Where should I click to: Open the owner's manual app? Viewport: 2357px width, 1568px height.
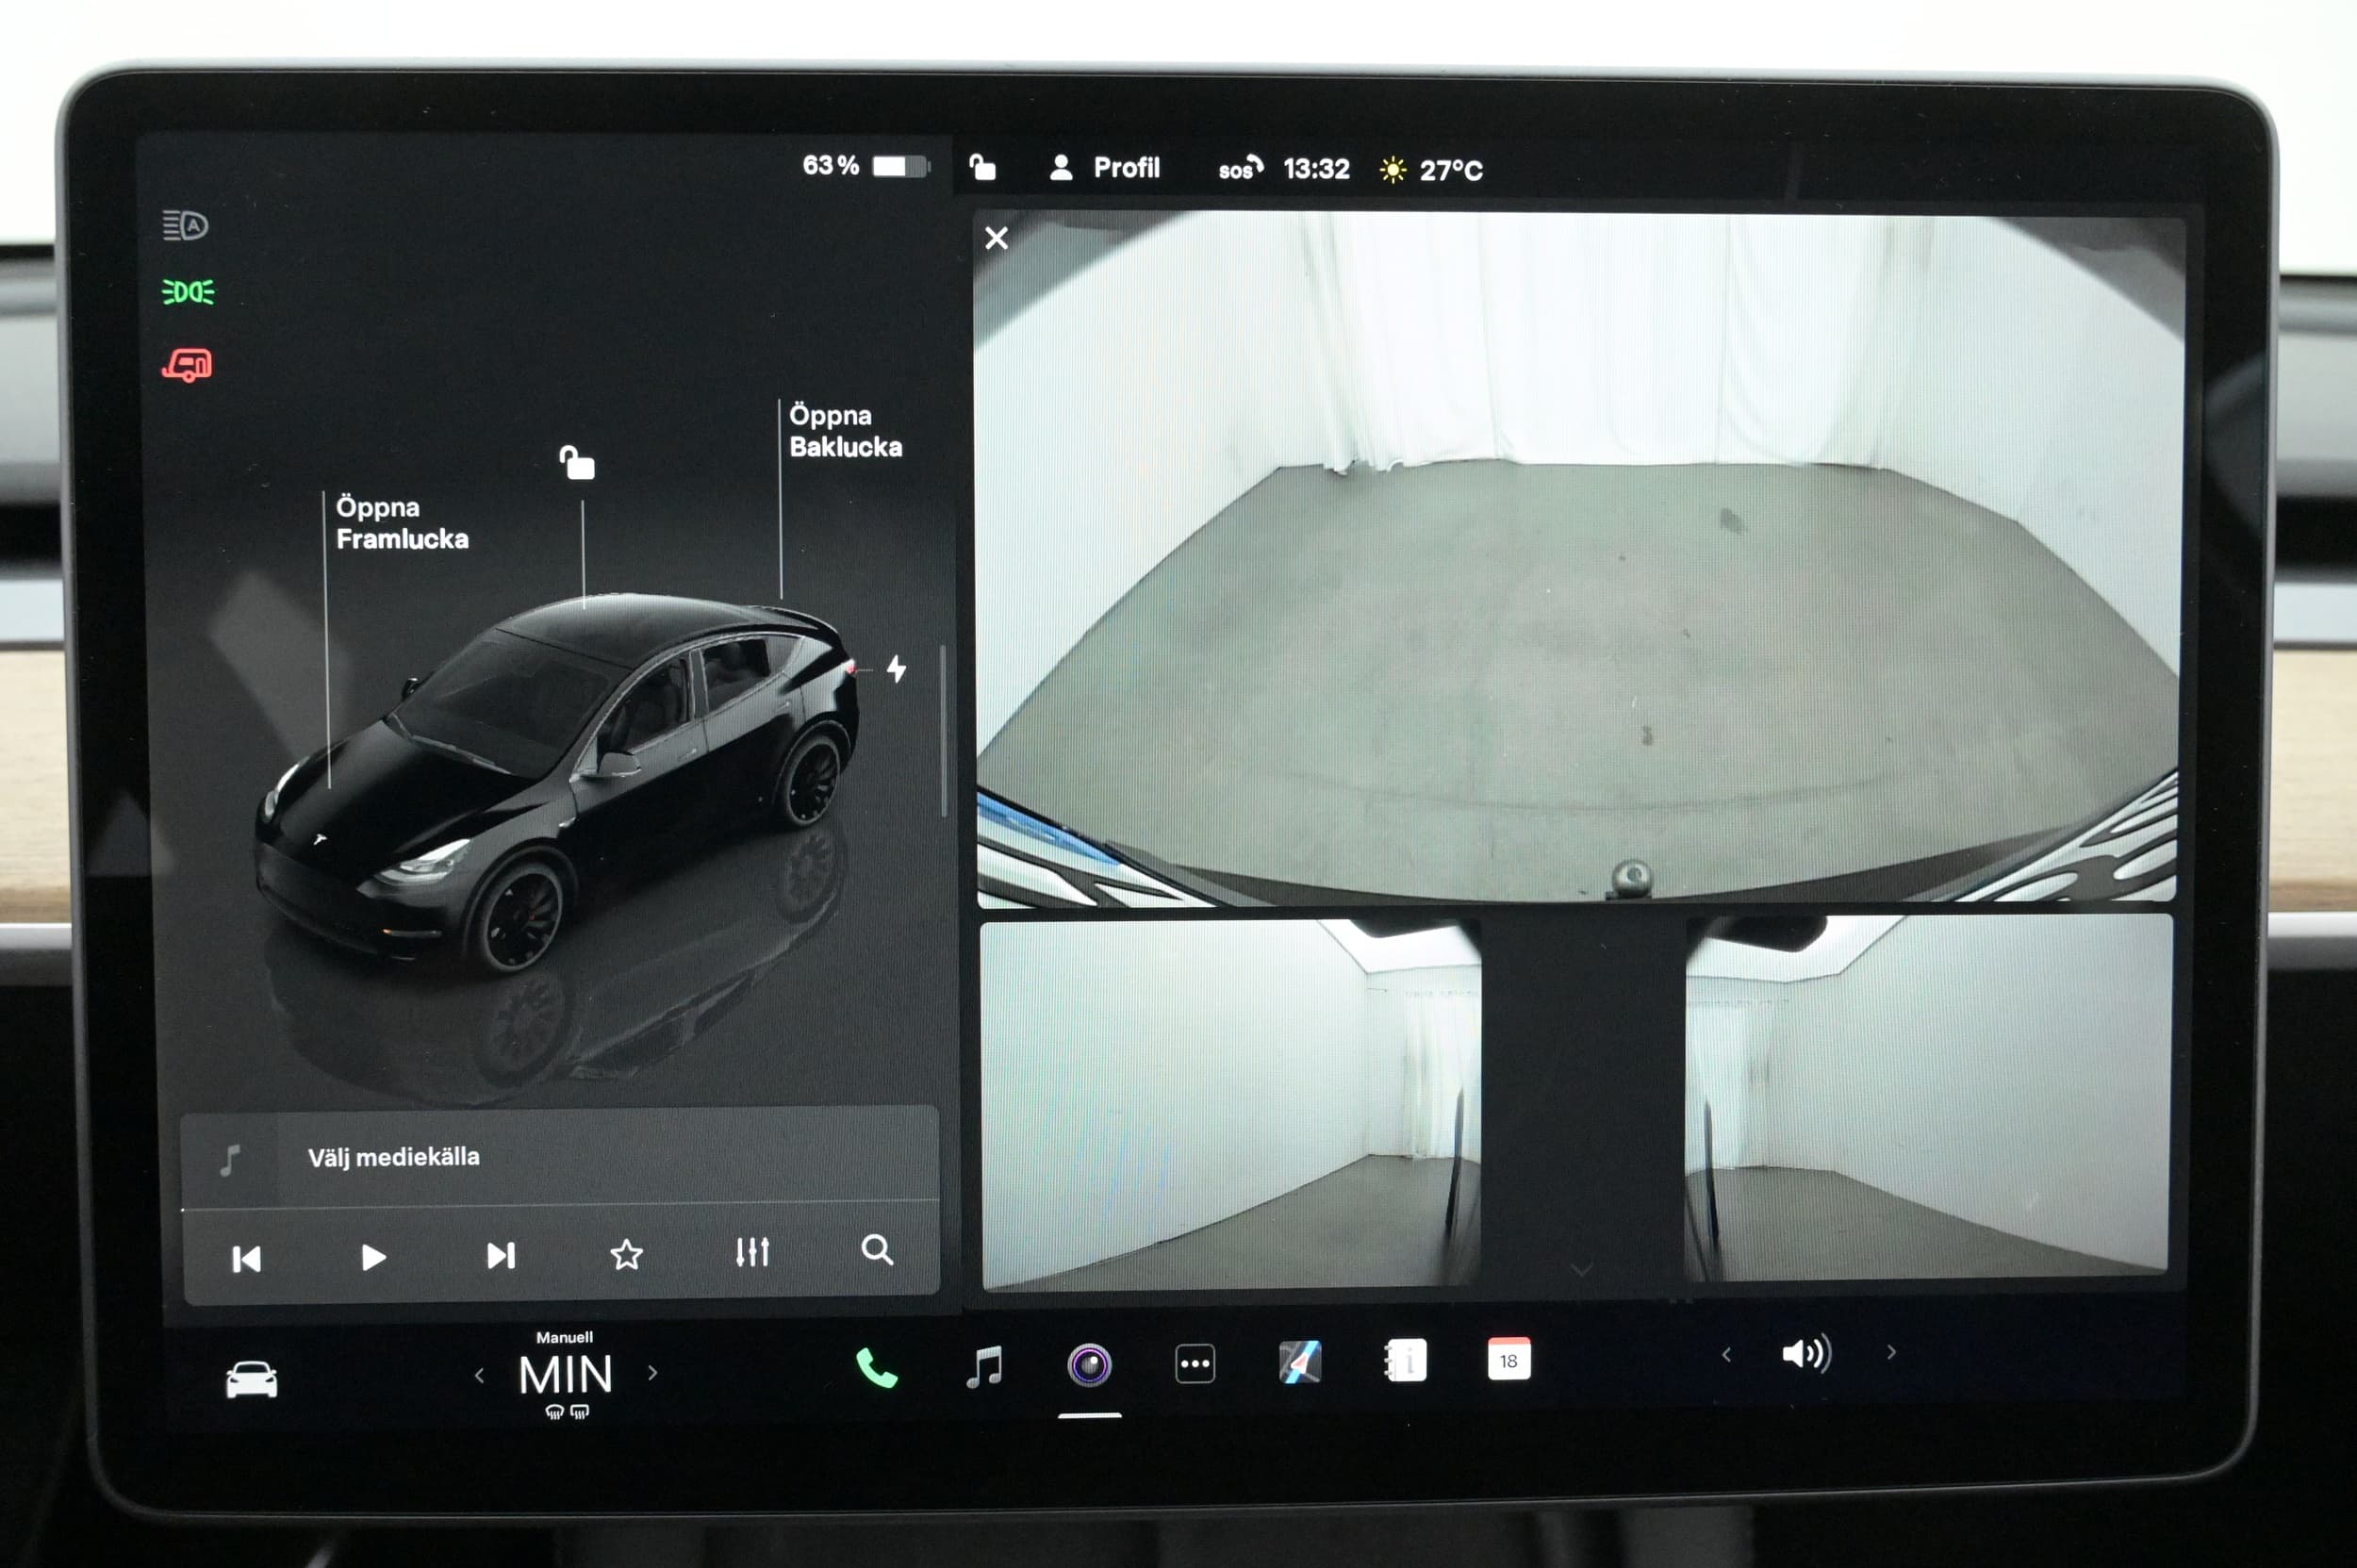[x=1405, y=1361]
